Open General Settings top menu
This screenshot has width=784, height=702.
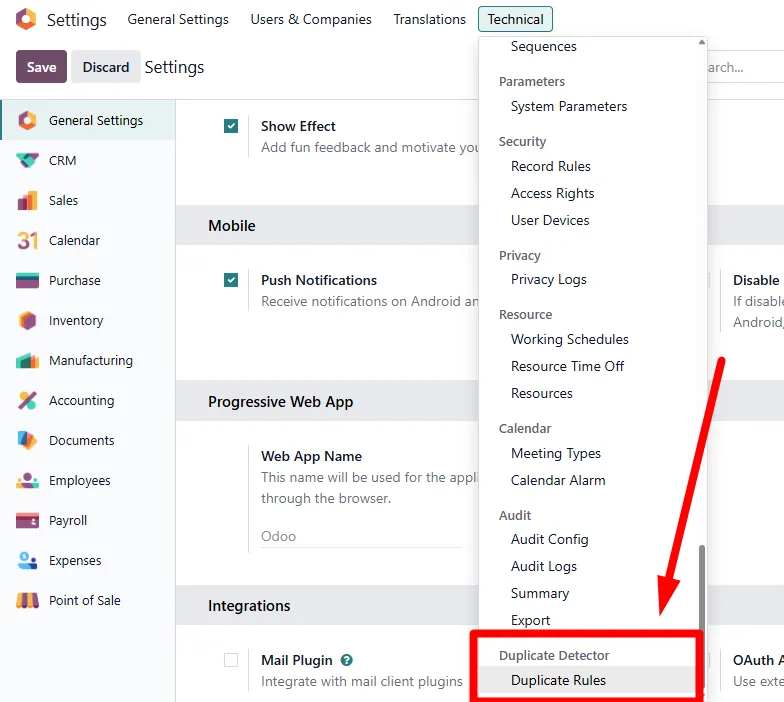point(178,19)
